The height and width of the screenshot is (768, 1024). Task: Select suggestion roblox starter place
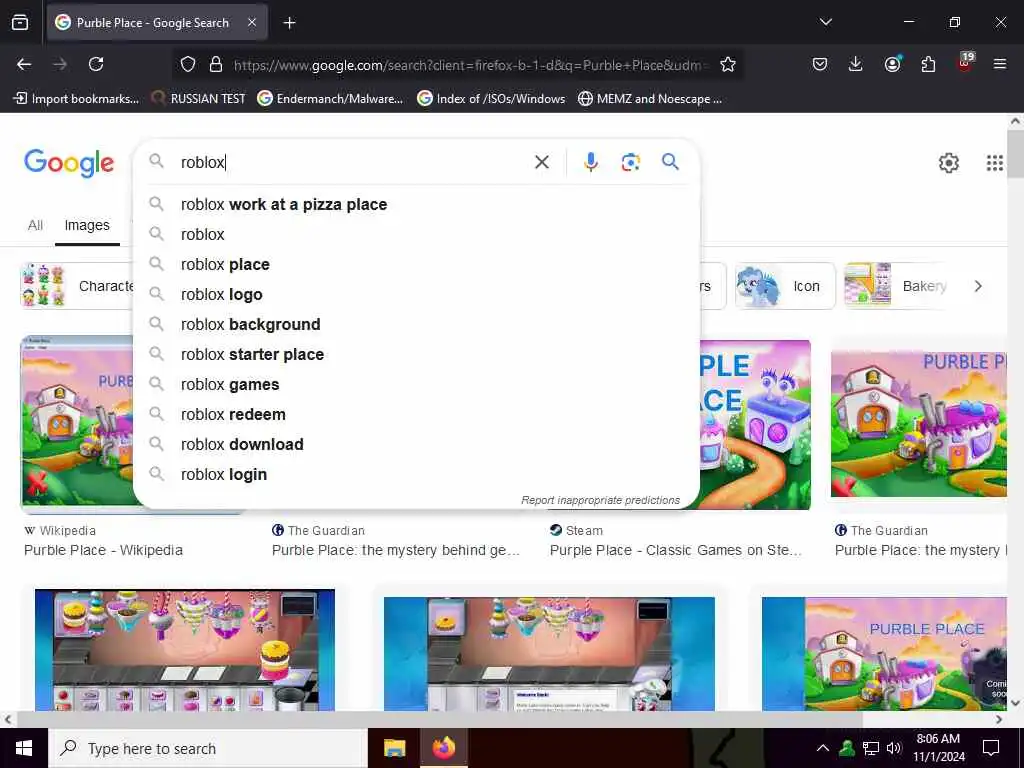(416, 355)
